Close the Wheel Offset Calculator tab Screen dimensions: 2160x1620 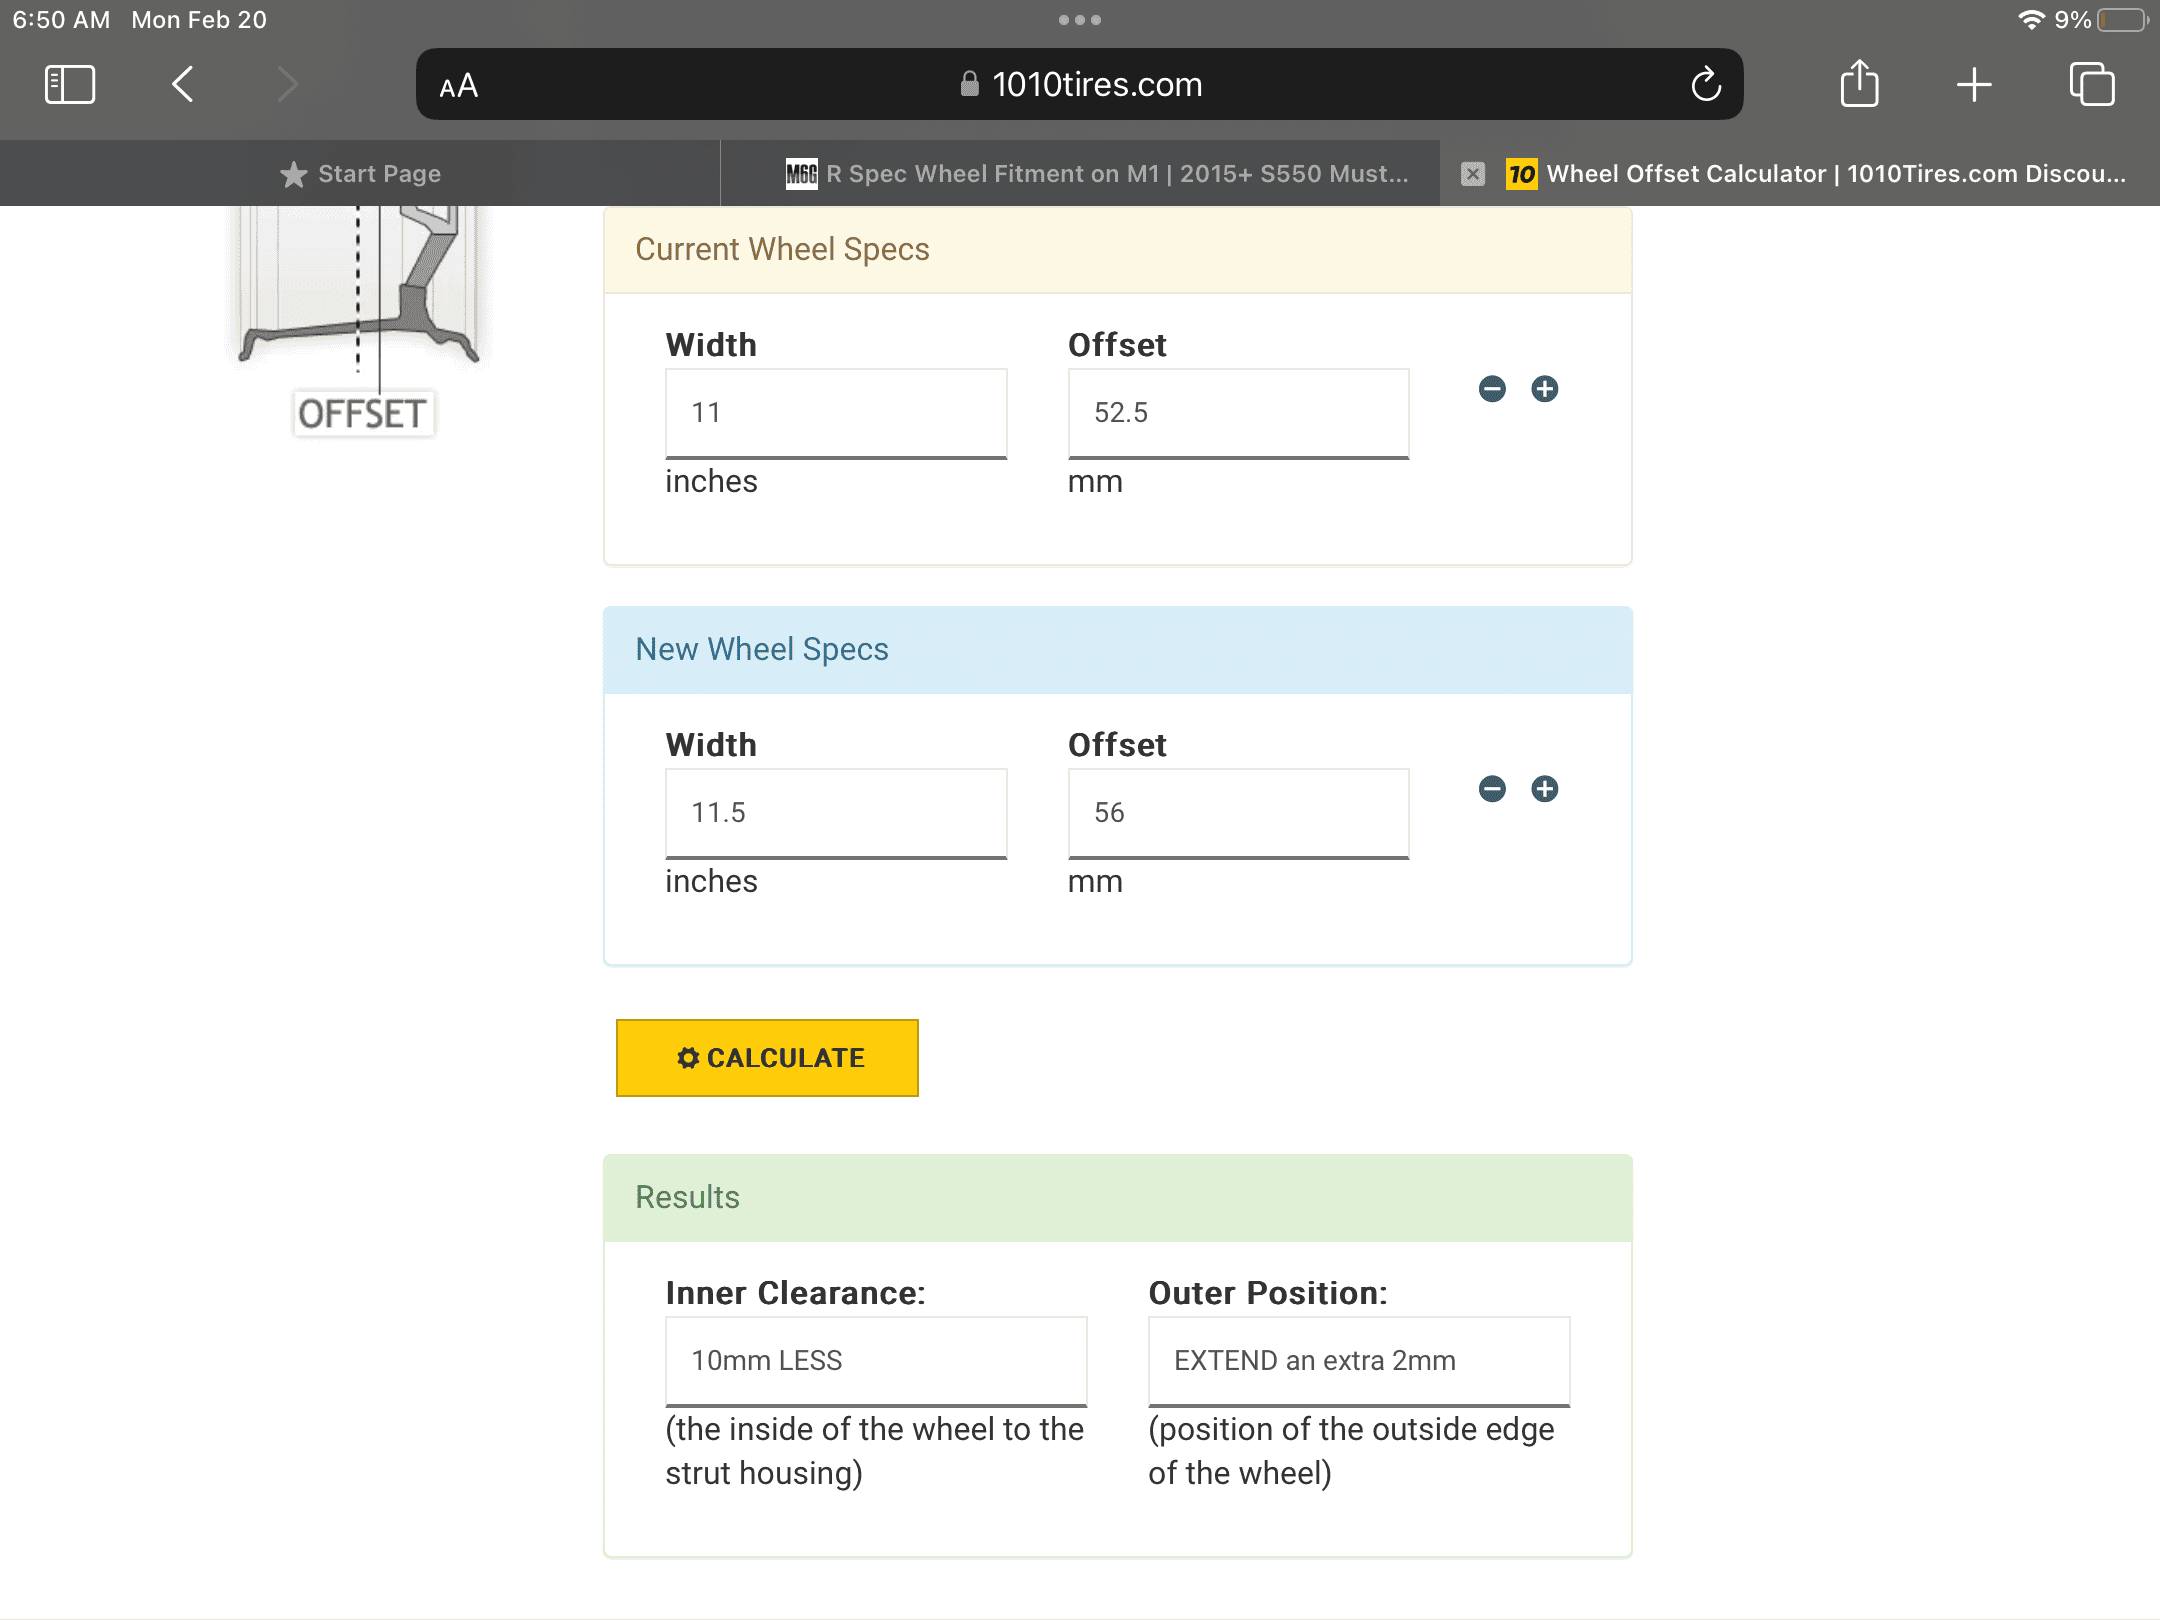pos(1473,174)
